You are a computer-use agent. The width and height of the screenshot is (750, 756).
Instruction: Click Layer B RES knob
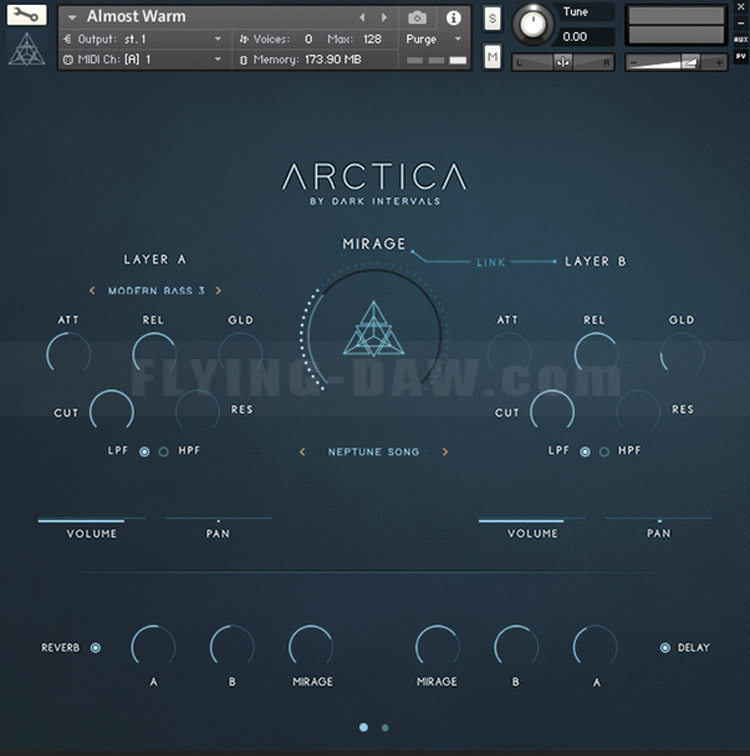tap(638, 411)
